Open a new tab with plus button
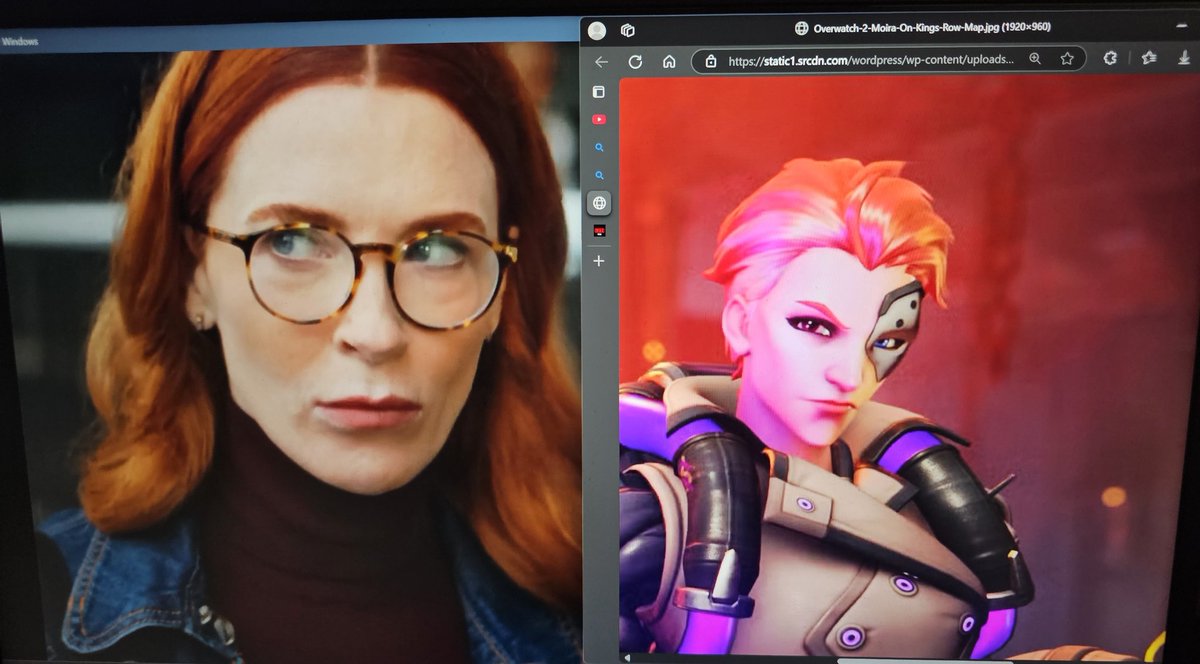The height and width of the screenshot is (664, 1200). [599, 260]
